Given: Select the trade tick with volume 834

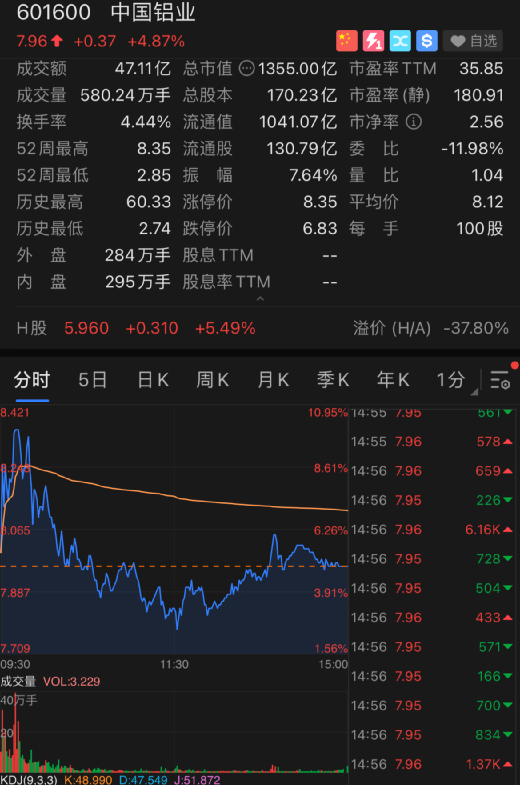Looking at the screenshot, I should [x=432, y=735].
